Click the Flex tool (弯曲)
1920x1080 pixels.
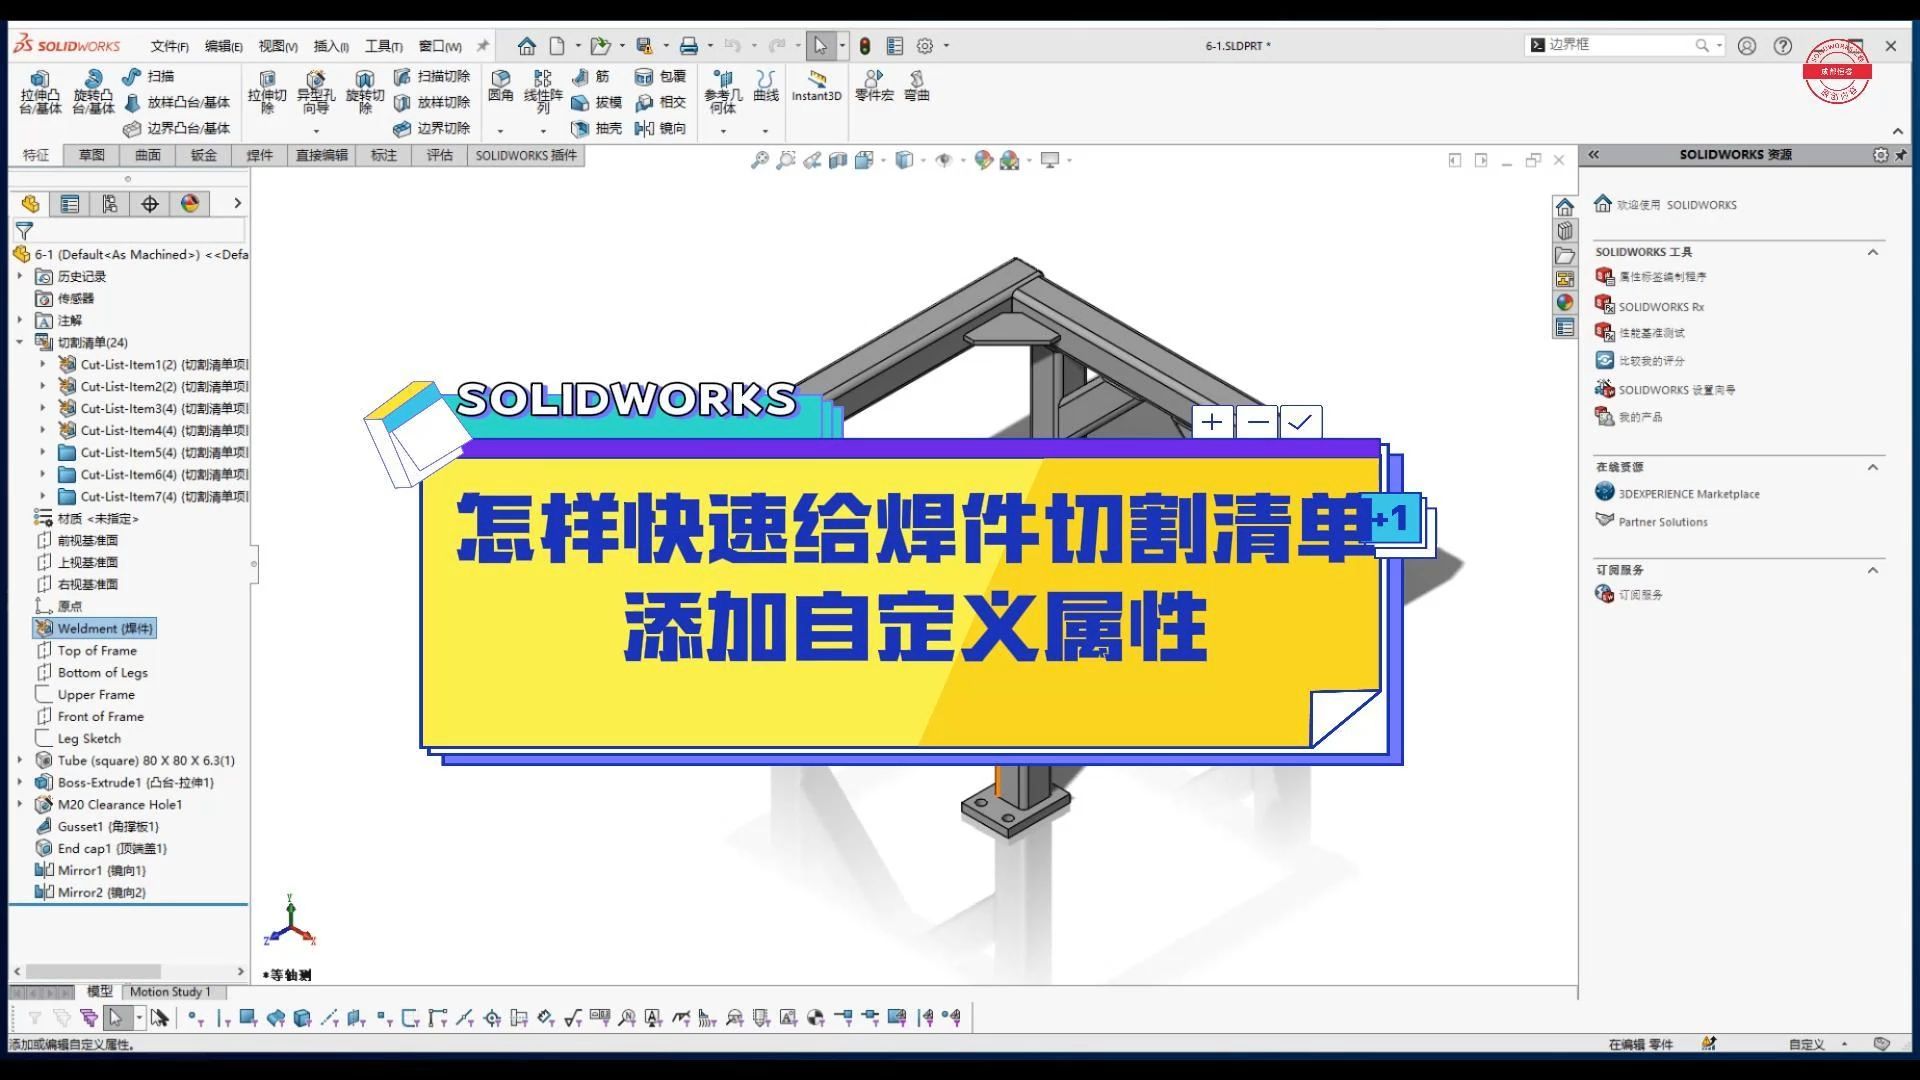pos(917,86)
